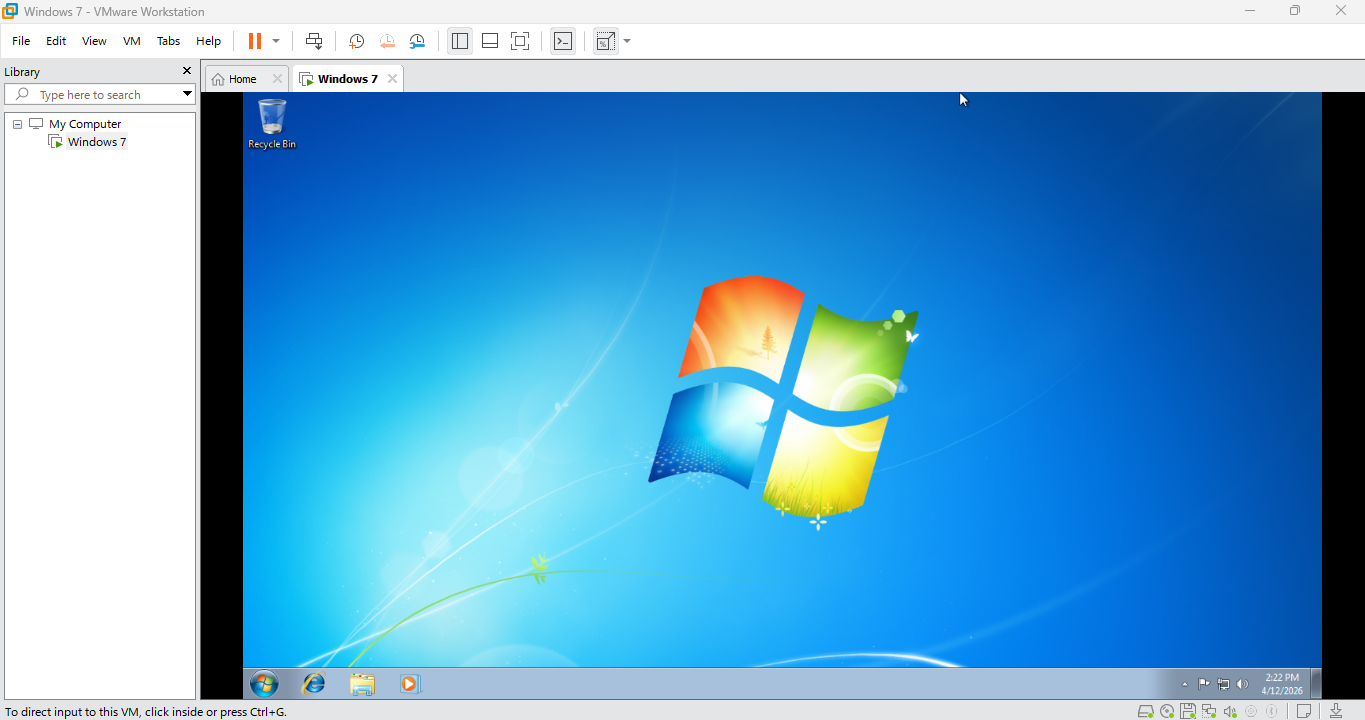Viewport: 1365px width, 720px height.
Task: Select Windows 7 in the Library tree
Action: pyautogui.click(x=96, y=141)
